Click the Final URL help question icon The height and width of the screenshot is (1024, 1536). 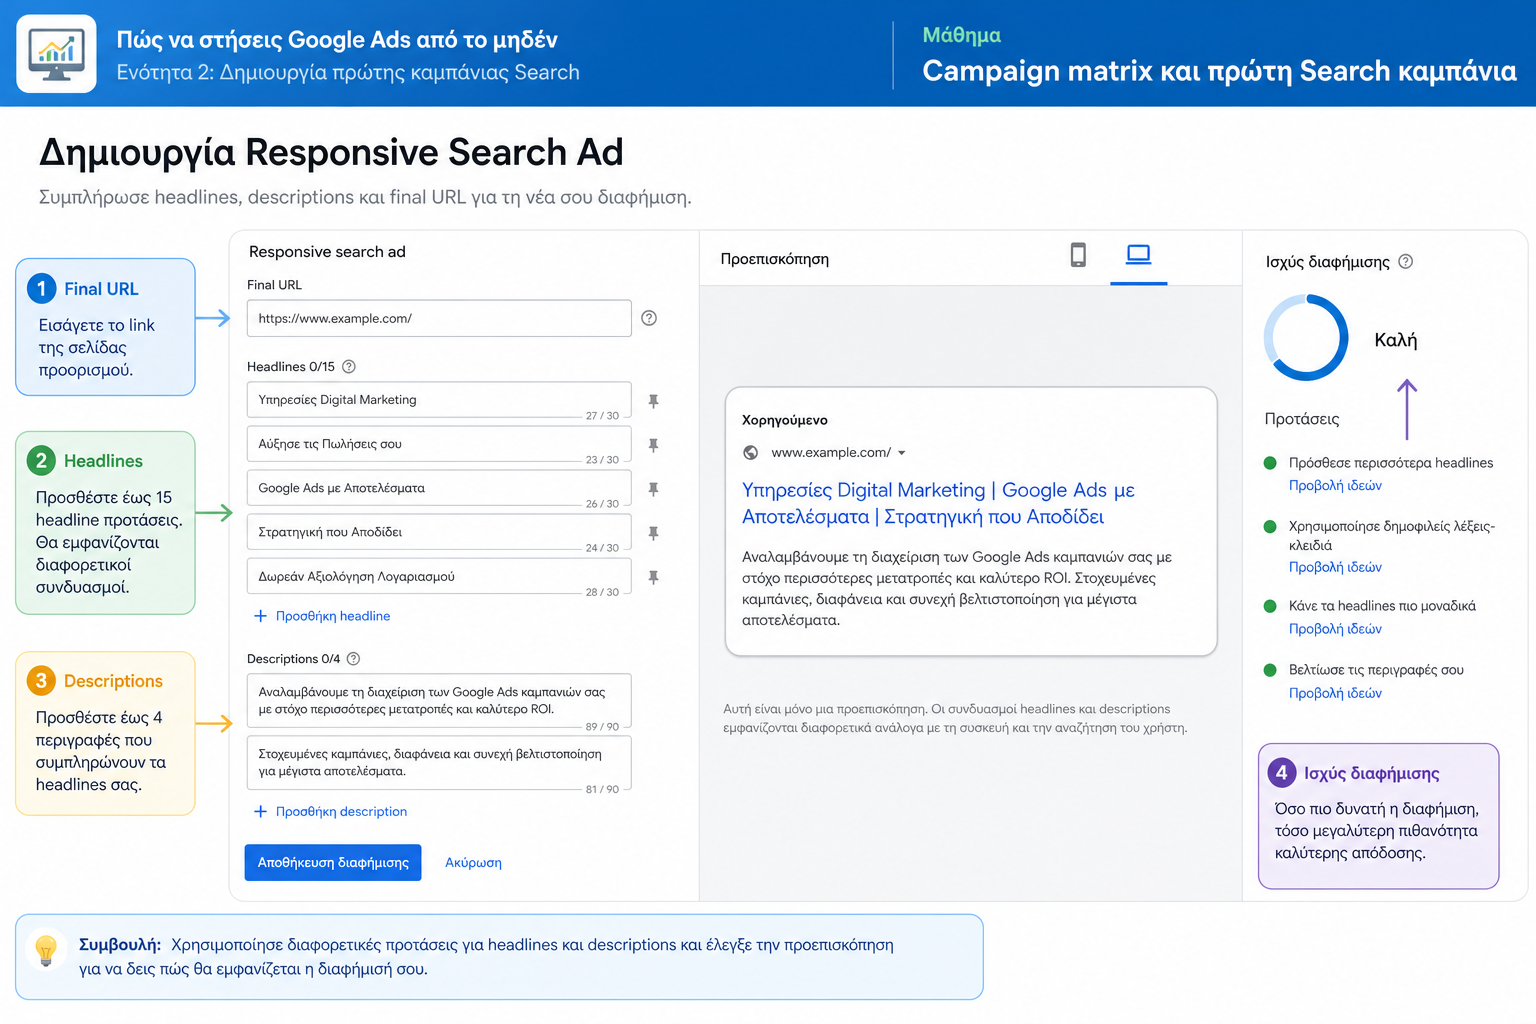click(649, 318)
